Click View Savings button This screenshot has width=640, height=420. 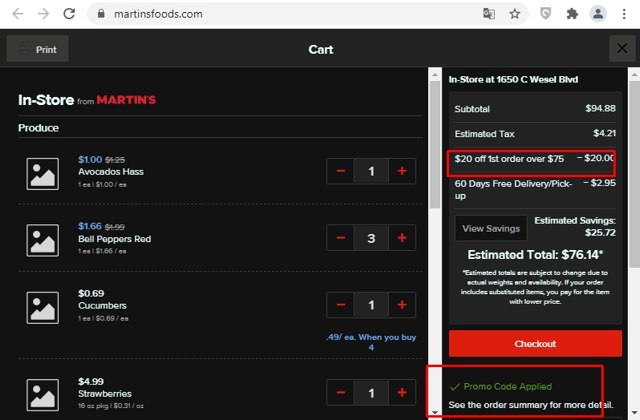pyautogui.click(x=491, y=229)
